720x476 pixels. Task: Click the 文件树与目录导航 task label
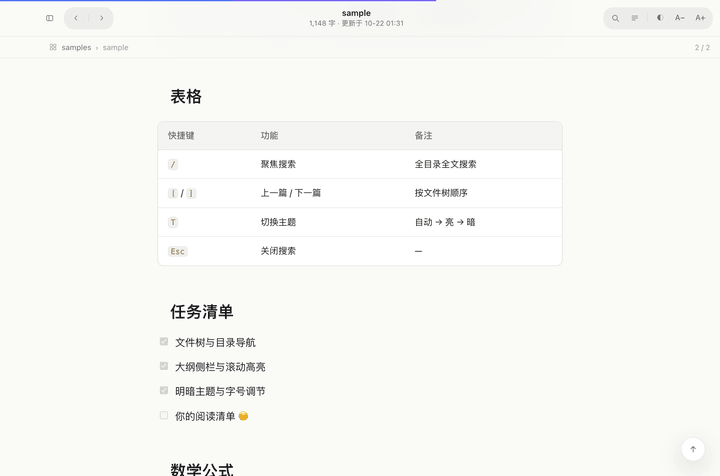(x=215, y=342)
